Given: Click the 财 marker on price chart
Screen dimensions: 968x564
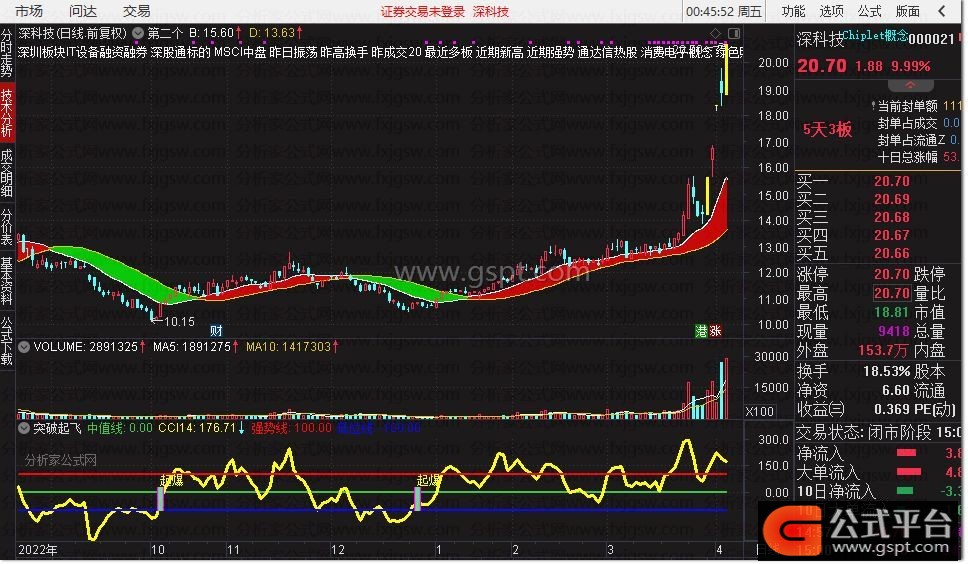Looking at the screenshot, I should (x=216, y=331).
